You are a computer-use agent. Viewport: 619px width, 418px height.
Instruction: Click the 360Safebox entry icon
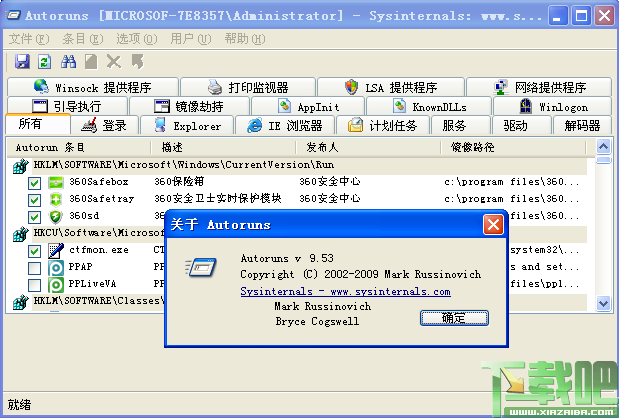[x=56, y=182]
